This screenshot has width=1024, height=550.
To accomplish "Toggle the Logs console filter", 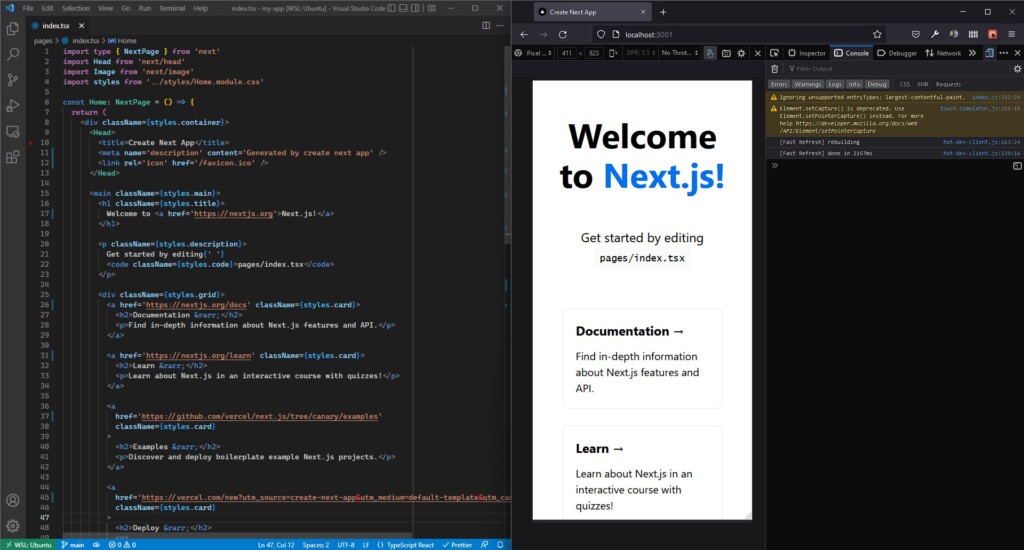I will click(x=835, y=84).
